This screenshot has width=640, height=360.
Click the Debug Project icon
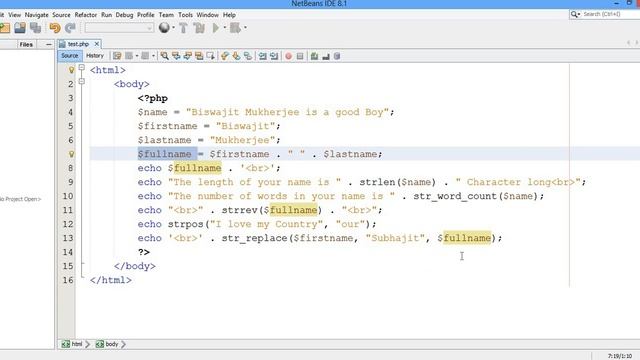pyautogui.click(x=235, y=28)
